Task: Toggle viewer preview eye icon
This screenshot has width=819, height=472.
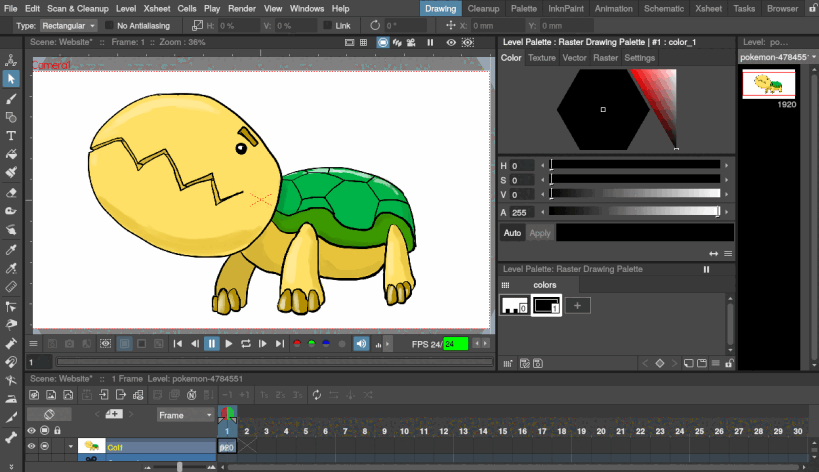Action: coord(451,42)
